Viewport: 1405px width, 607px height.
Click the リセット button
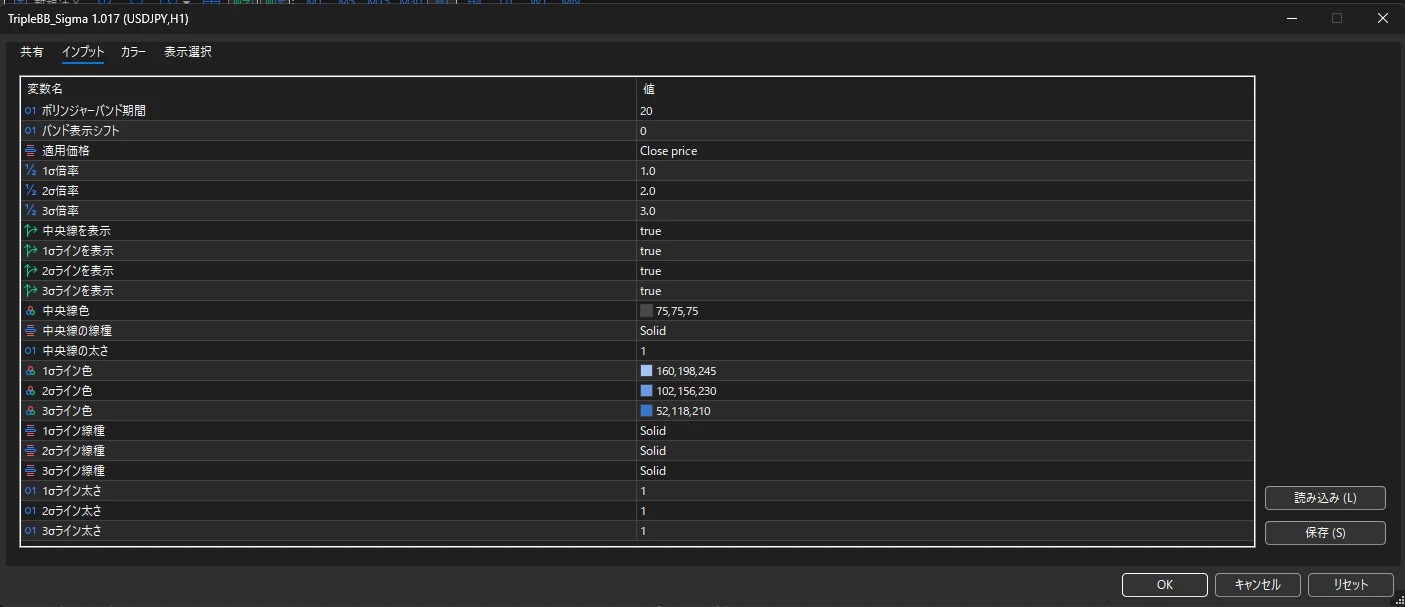[x=1351, y=585]
